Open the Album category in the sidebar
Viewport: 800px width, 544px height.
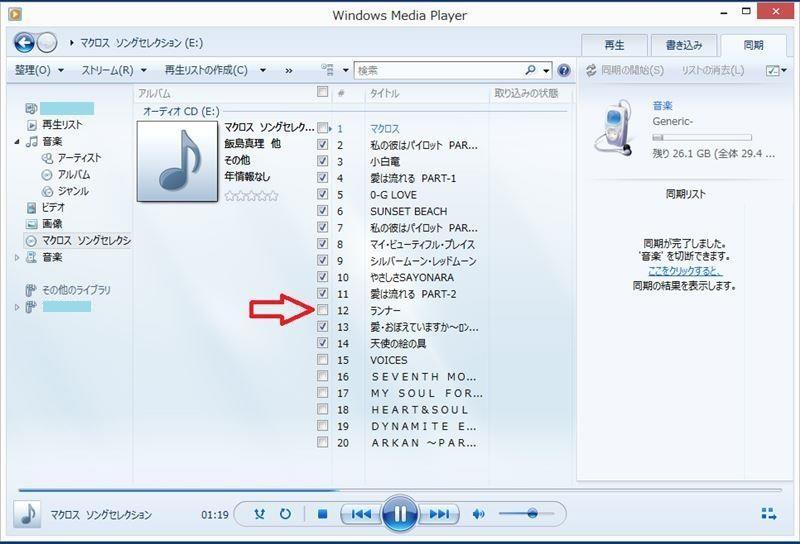click(x=66, y=175)
